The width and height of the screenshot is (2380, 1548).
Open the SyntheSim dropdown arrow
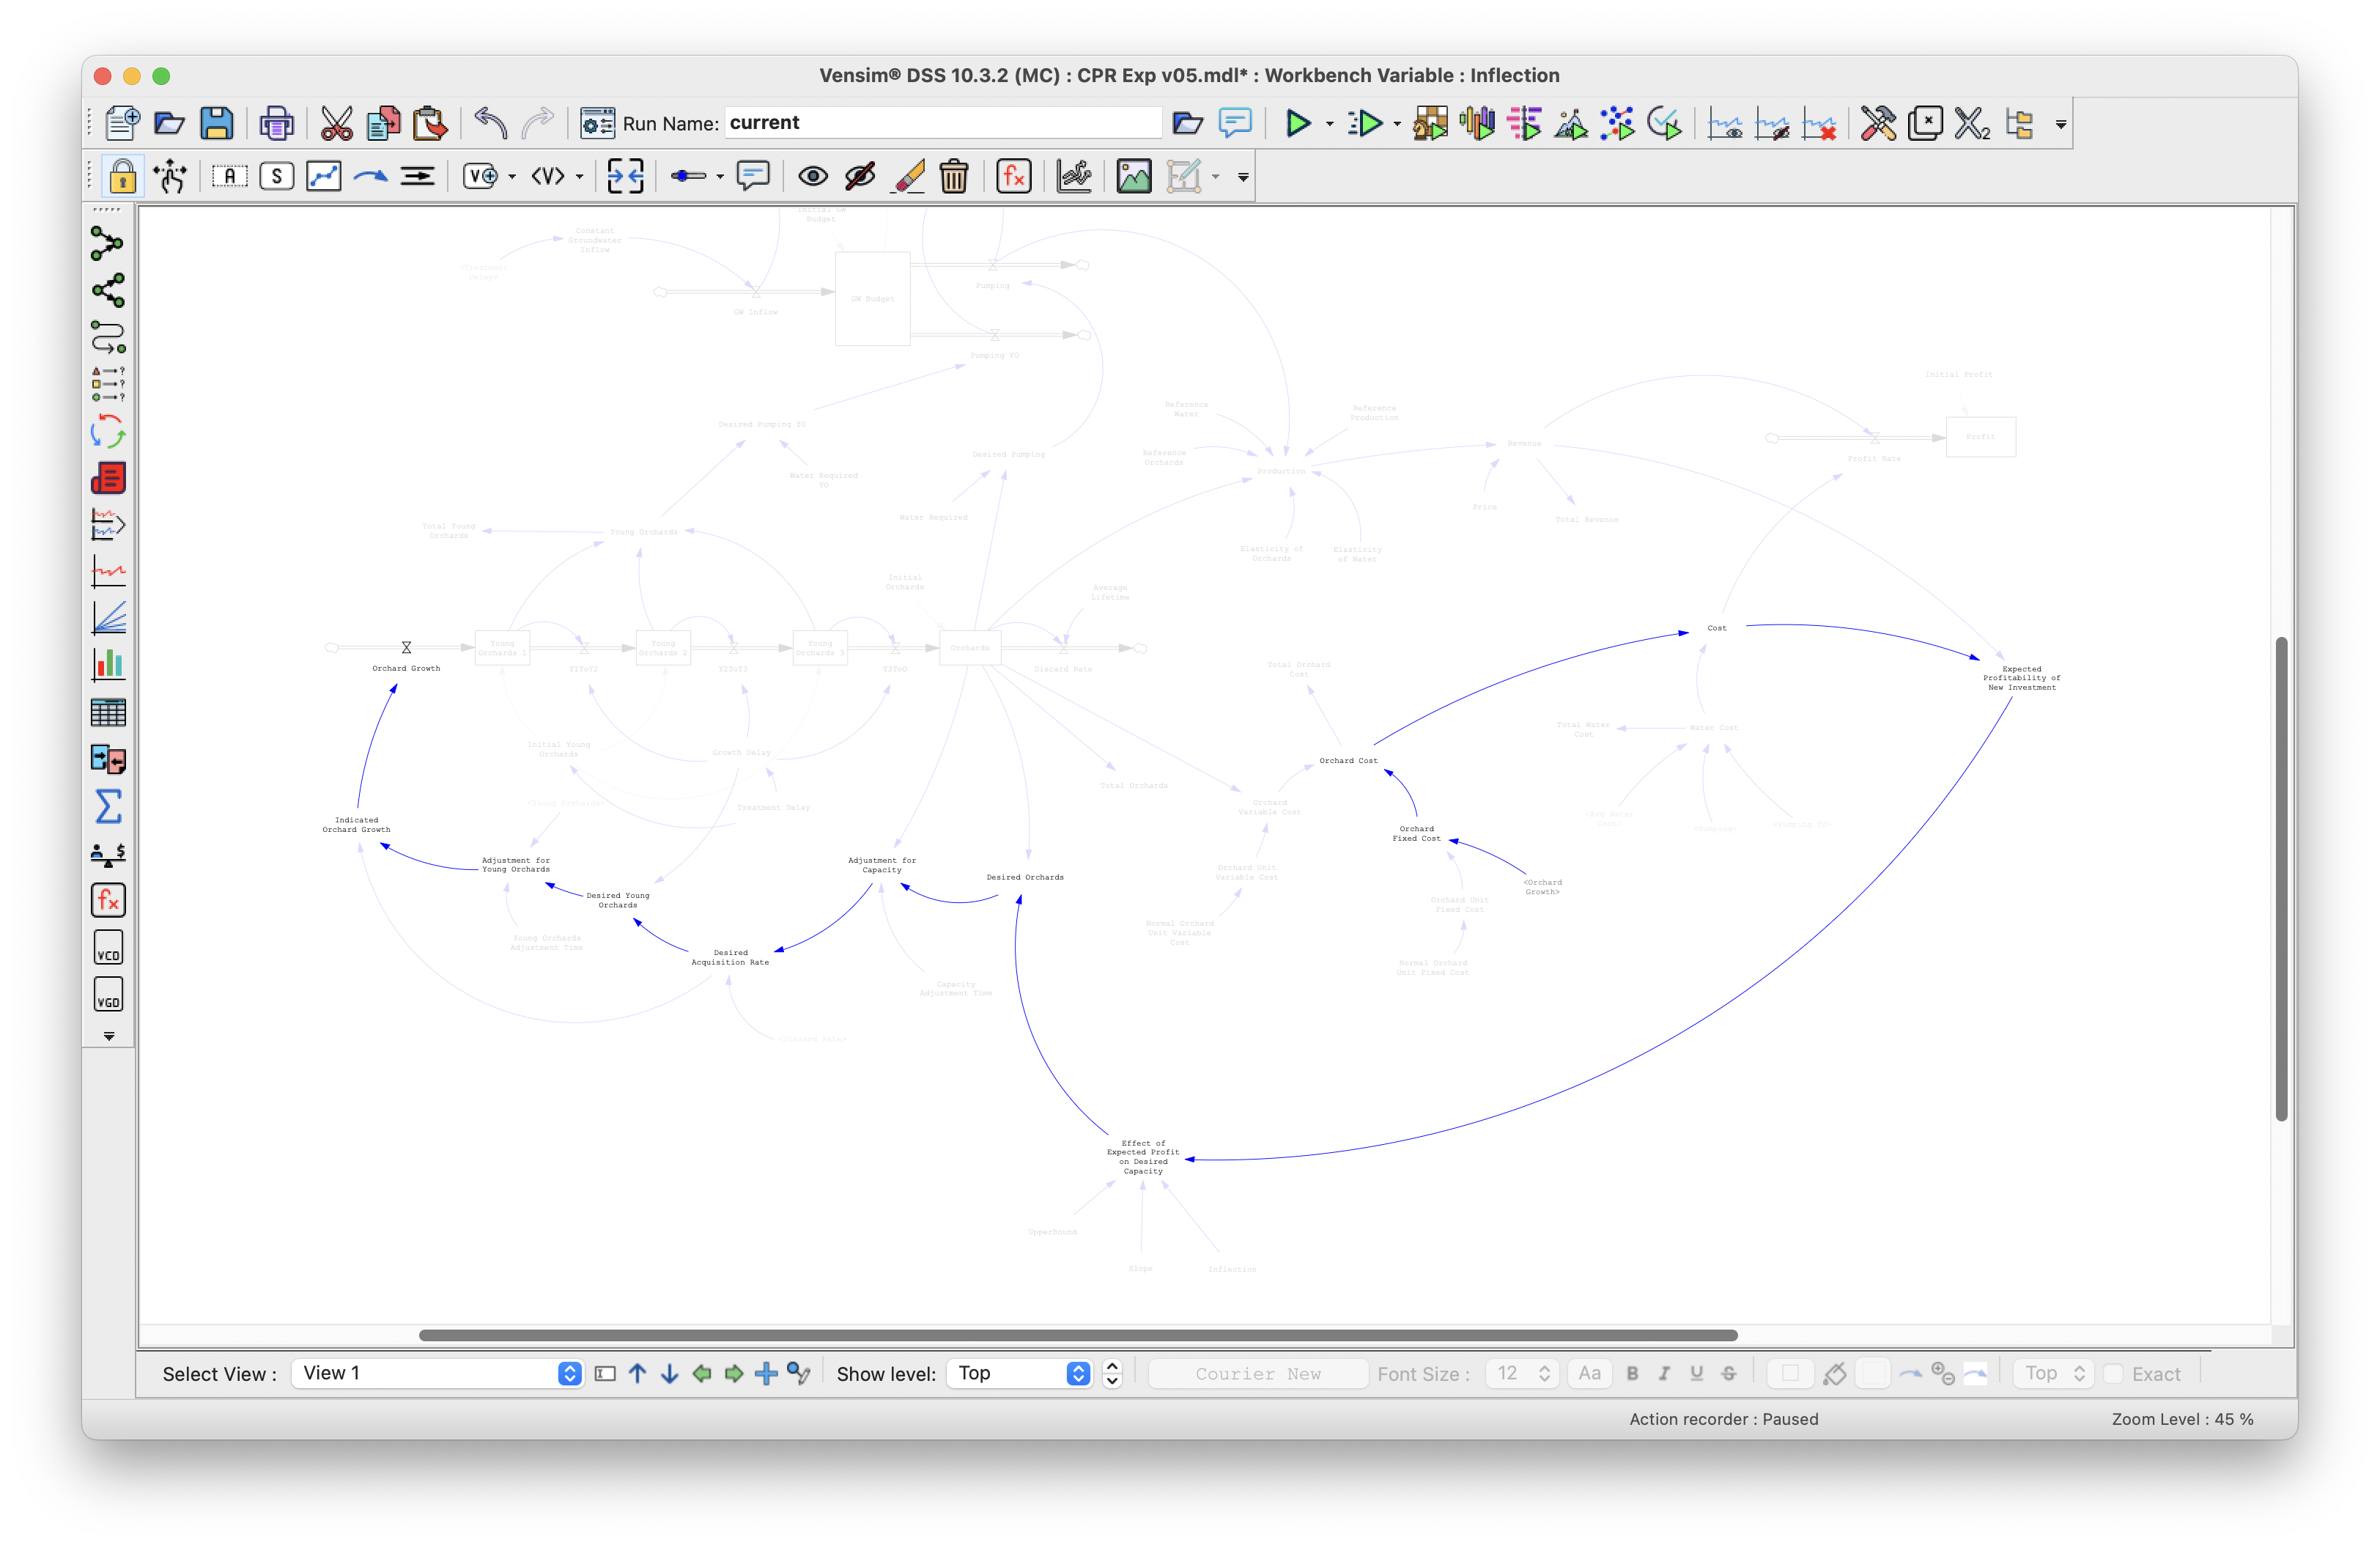click(1397, 124)
